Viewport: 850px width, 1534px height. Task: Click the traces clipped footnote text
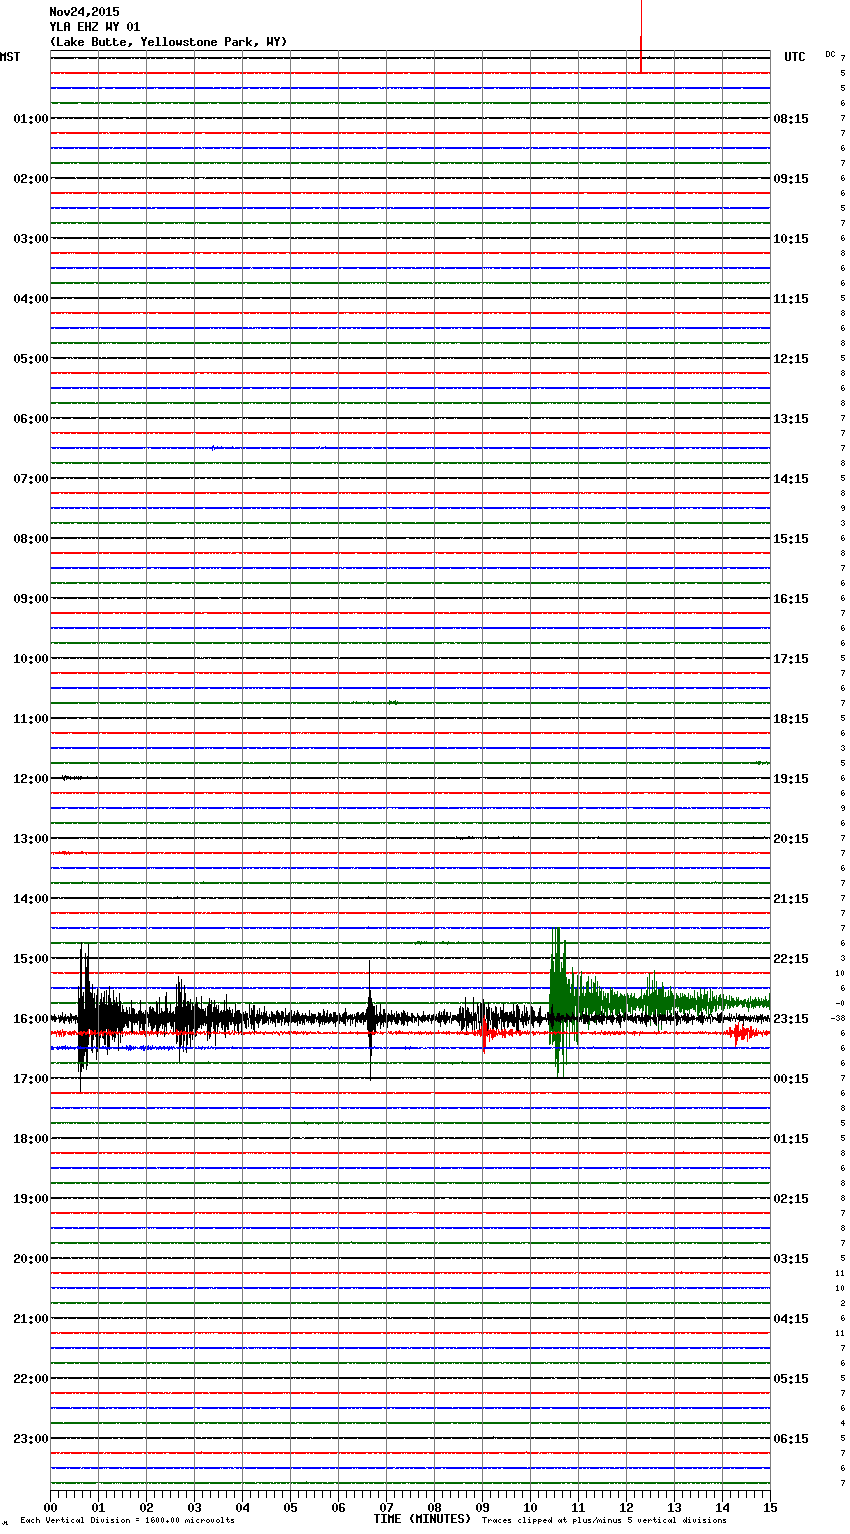point(604,1521)
